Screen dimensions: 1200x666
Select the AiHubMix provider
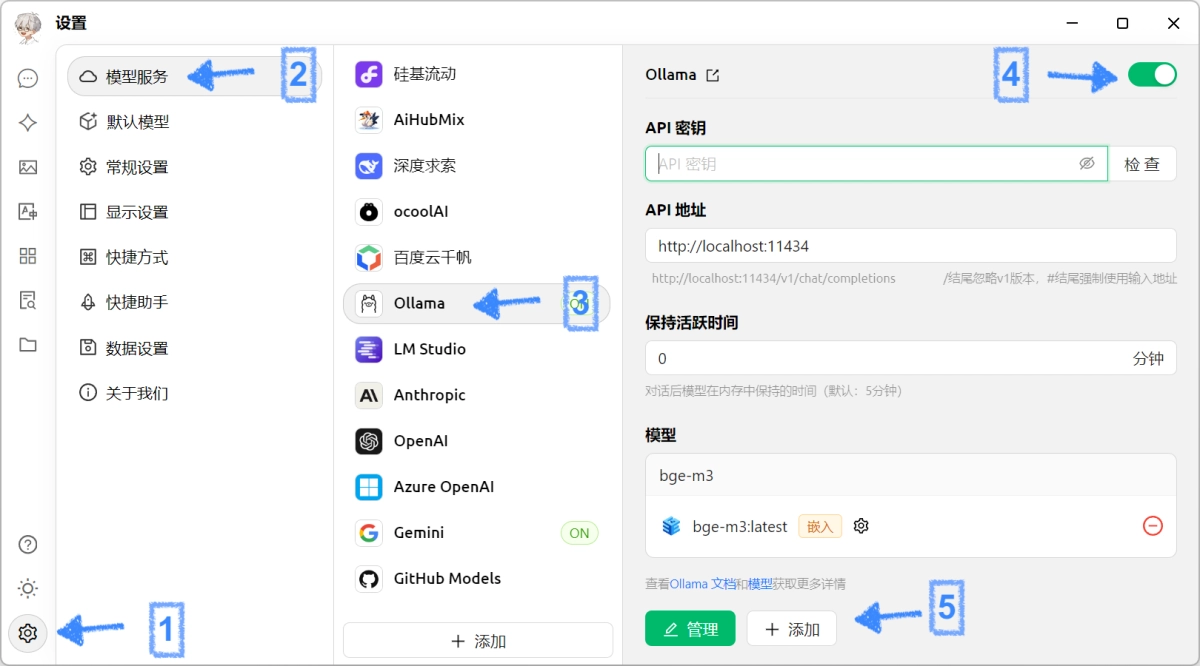(x=477, y=120)
